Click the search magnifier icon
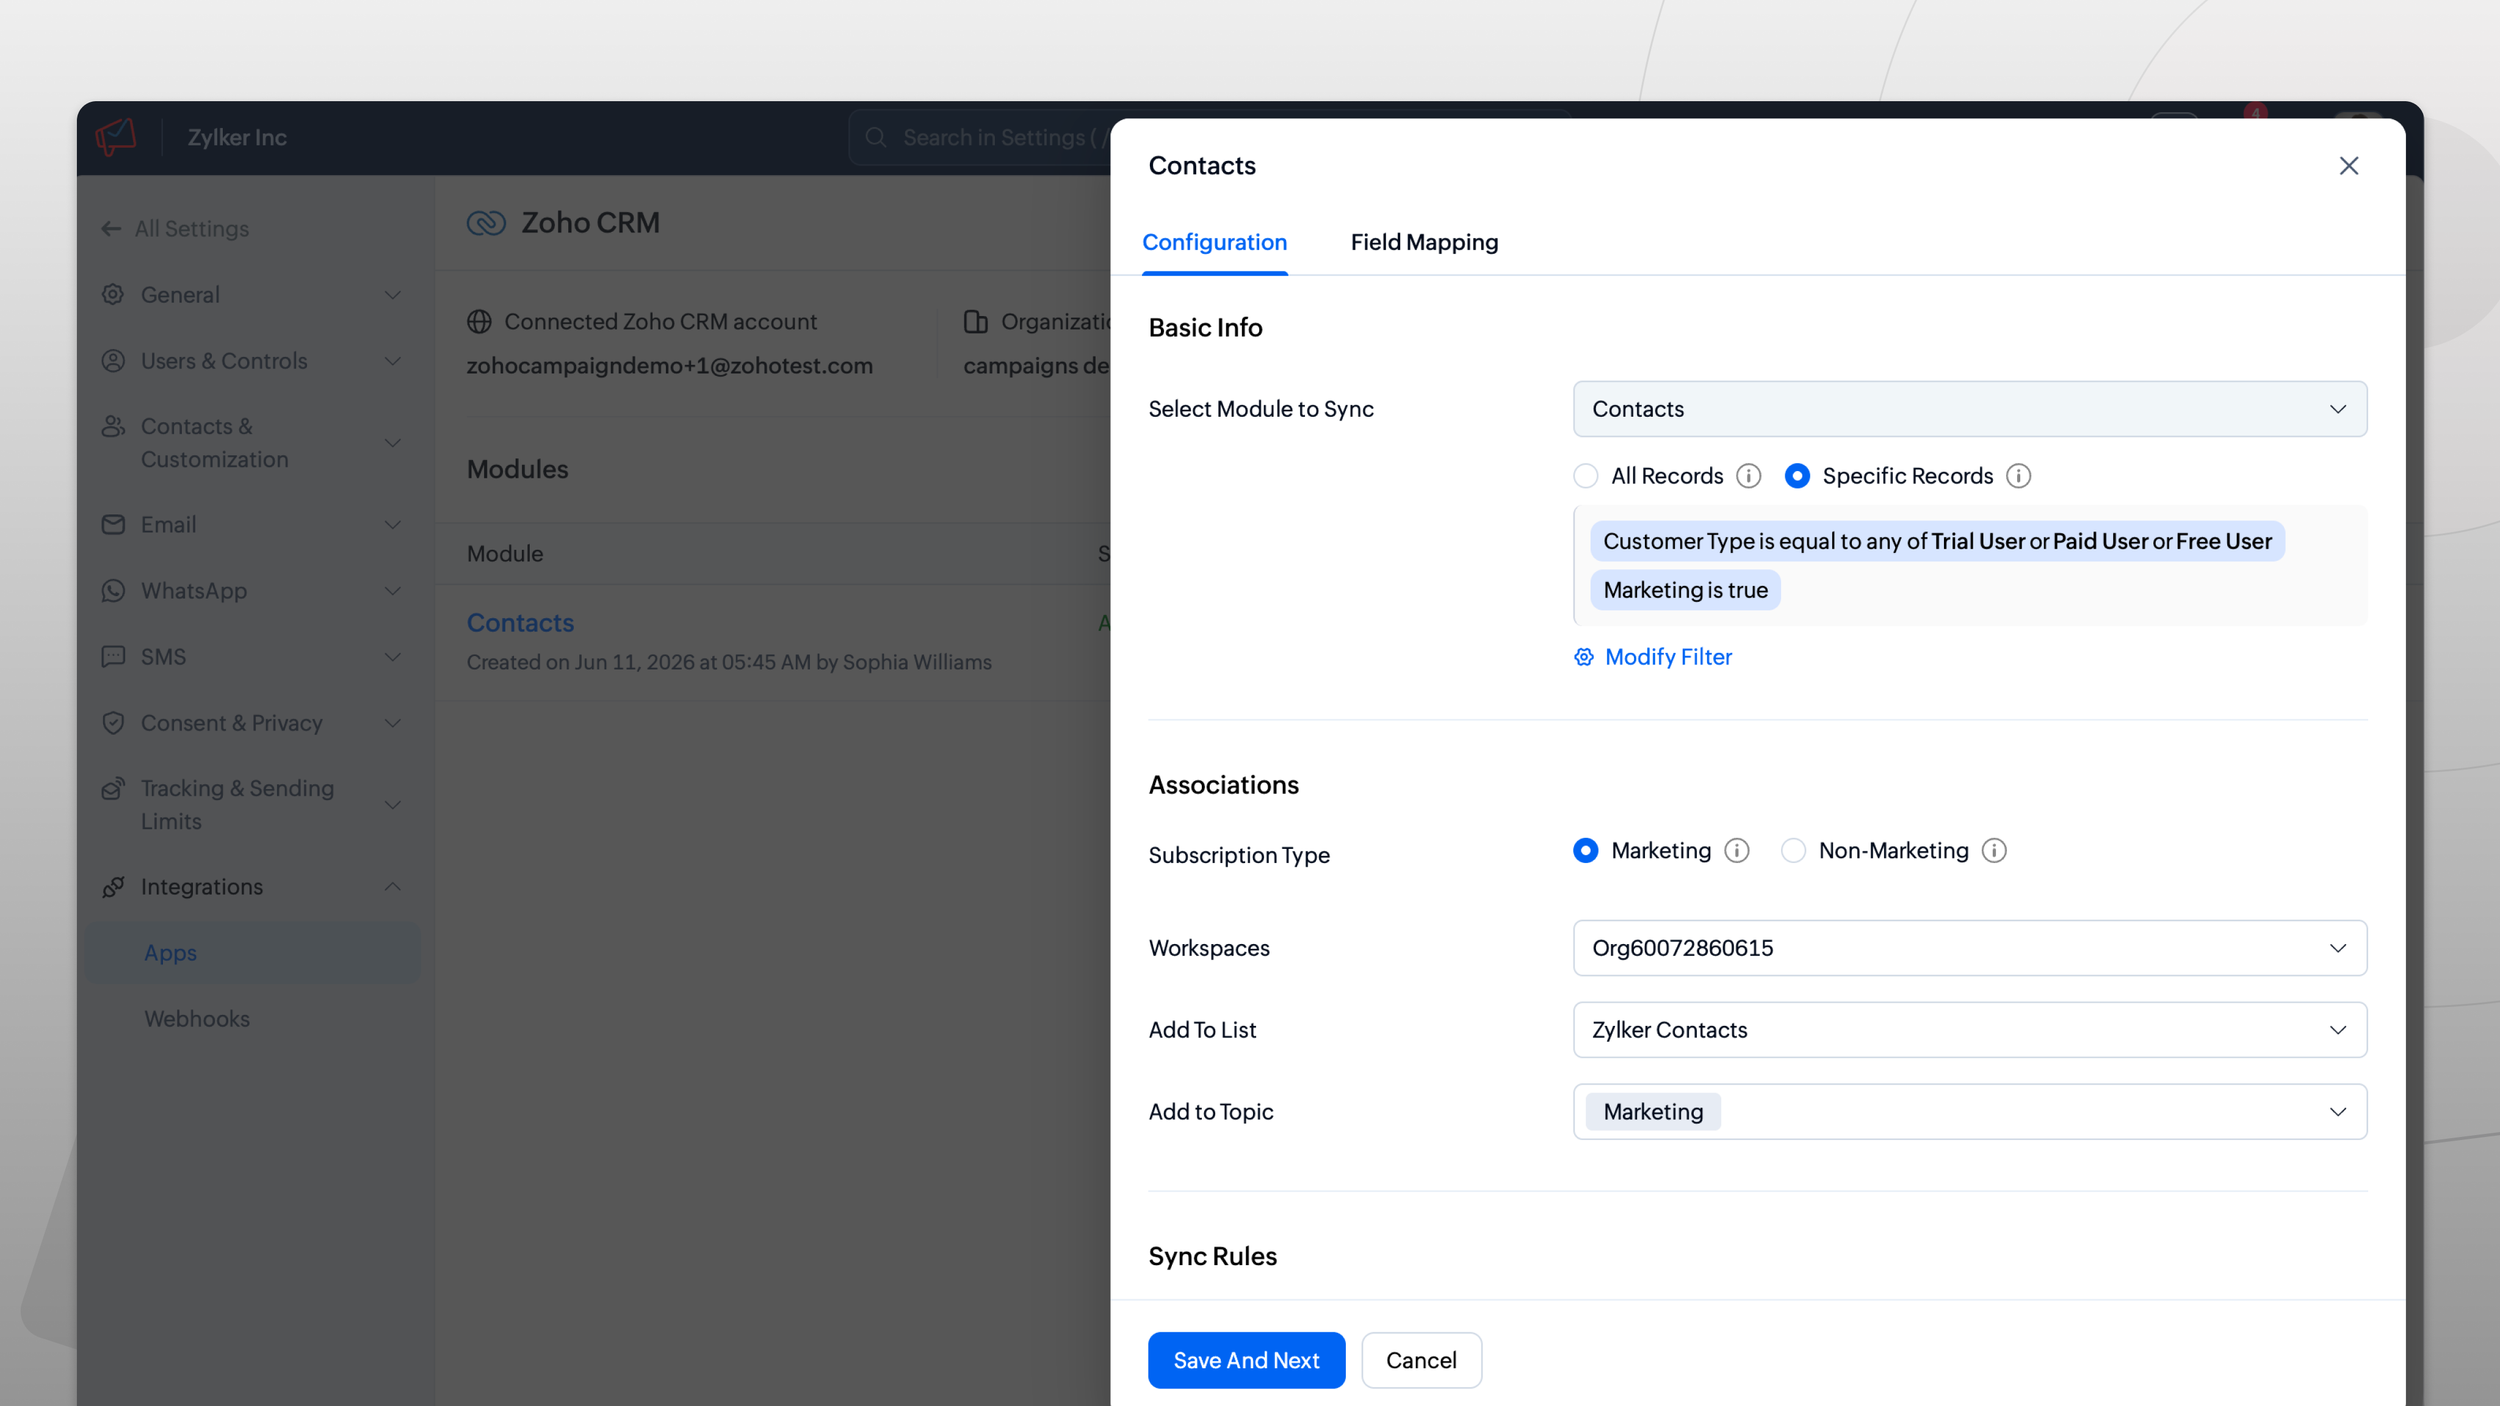 pyautogui.click(x=876, y=137)
